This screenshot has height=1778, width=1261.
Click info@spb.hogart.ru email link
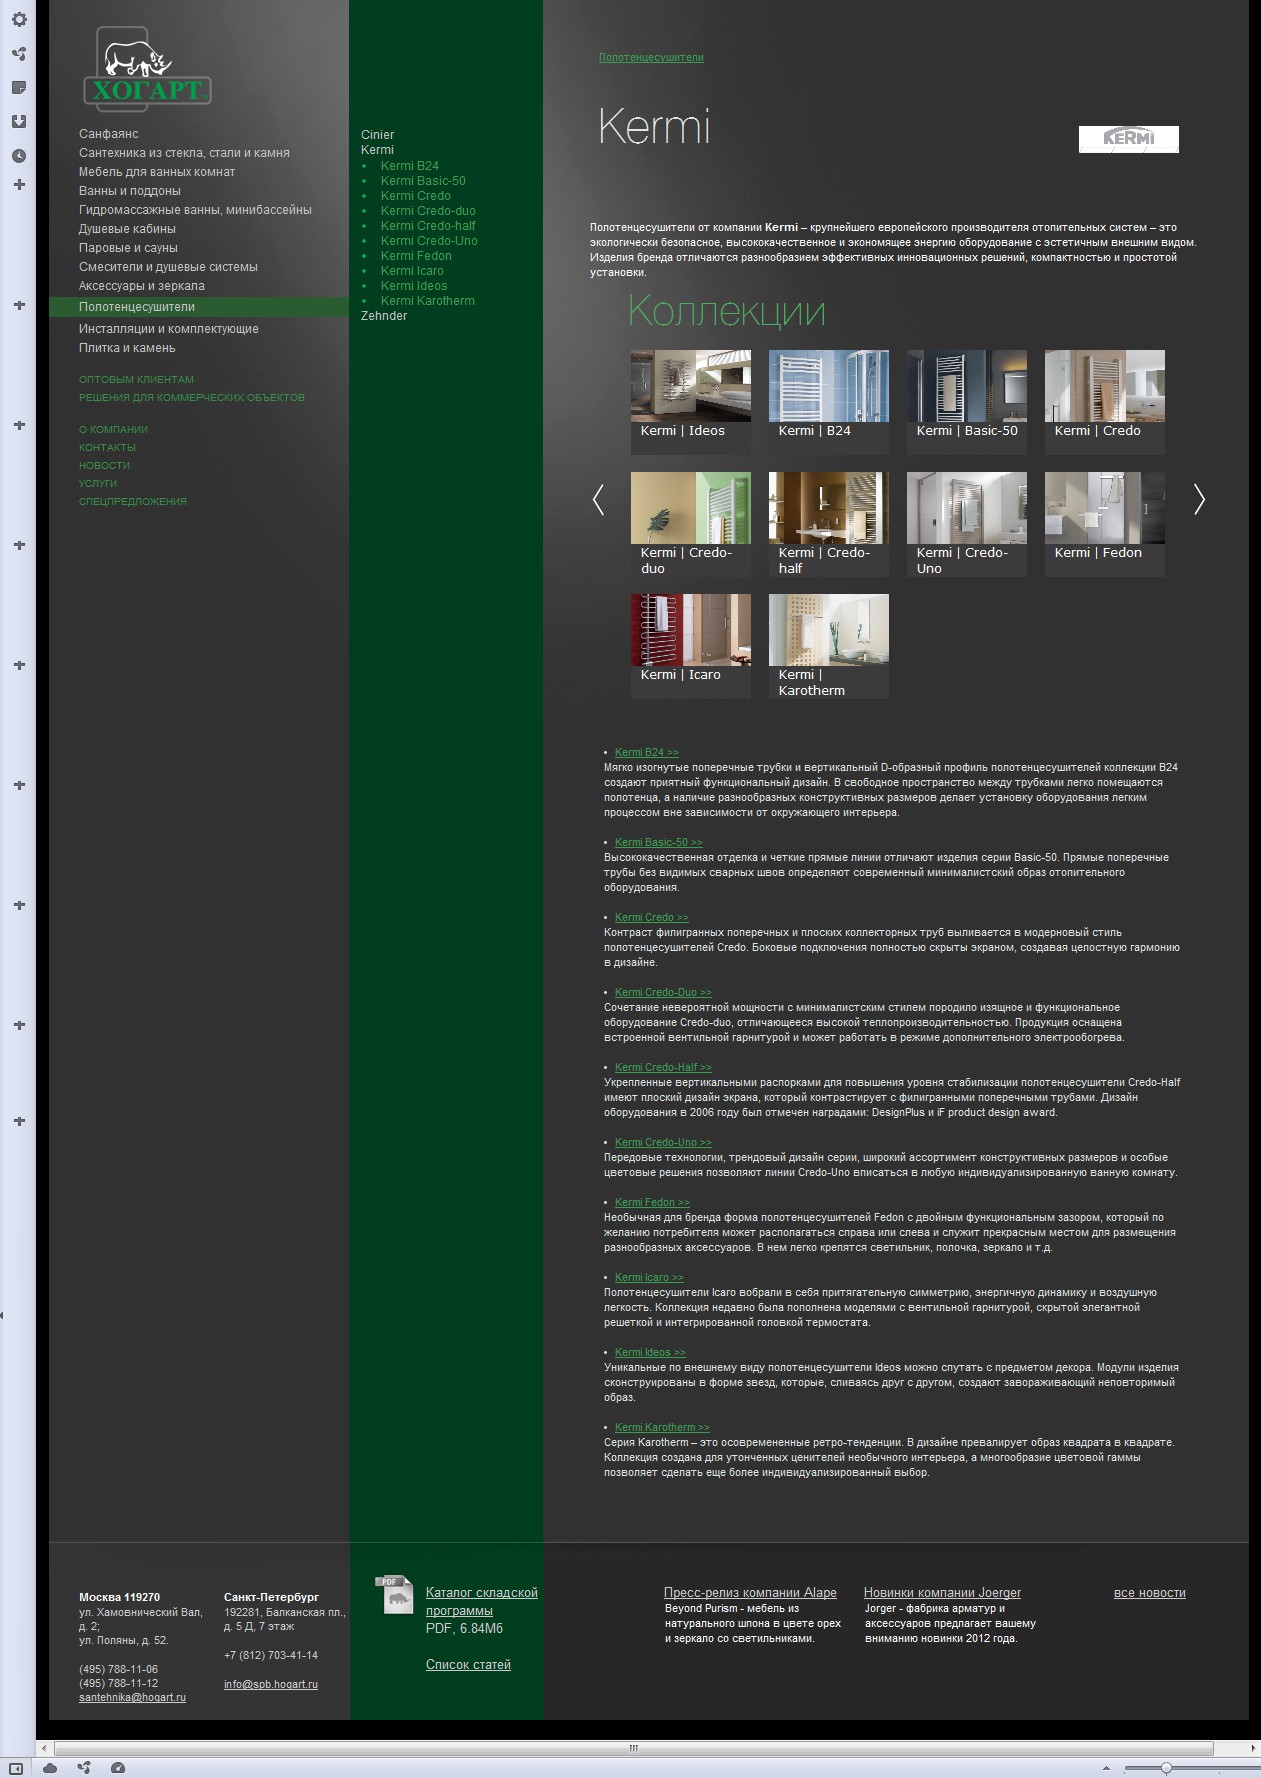[271, 1685]
